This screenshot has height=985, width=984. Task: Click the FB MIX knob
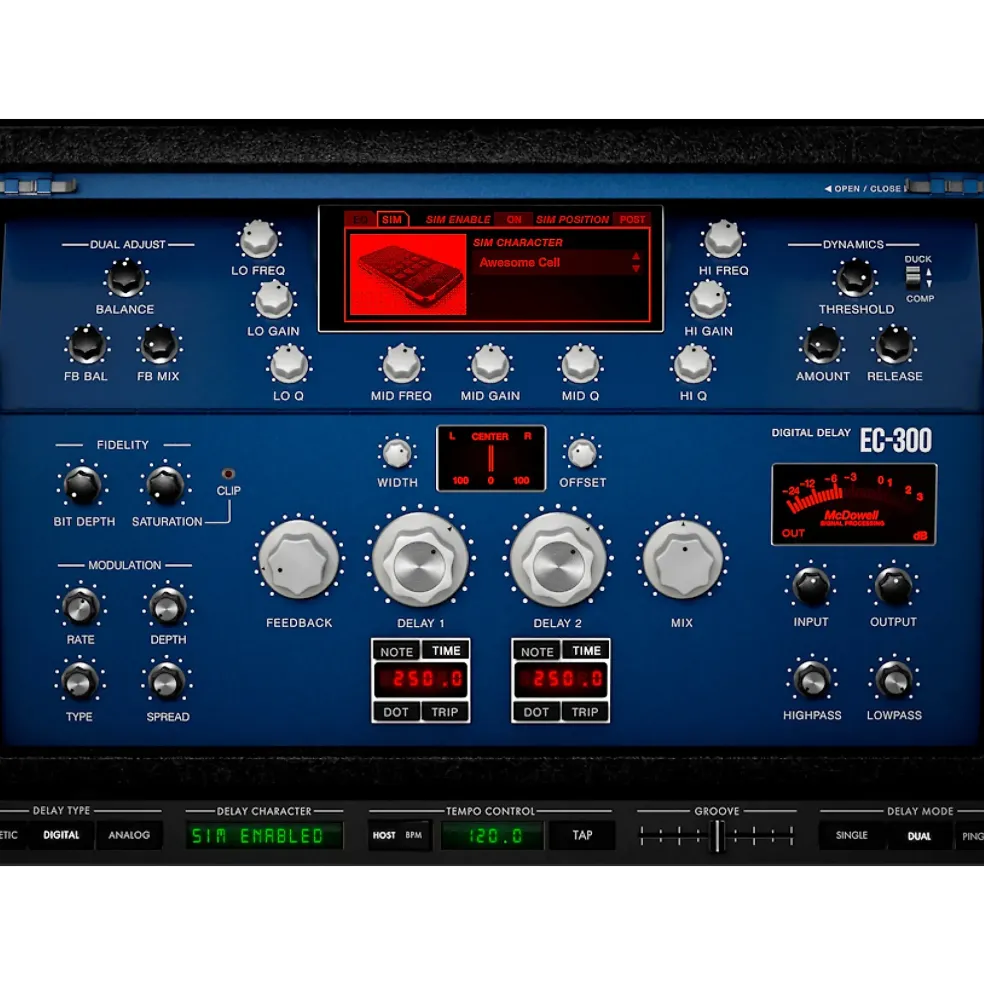coord(159,346)
